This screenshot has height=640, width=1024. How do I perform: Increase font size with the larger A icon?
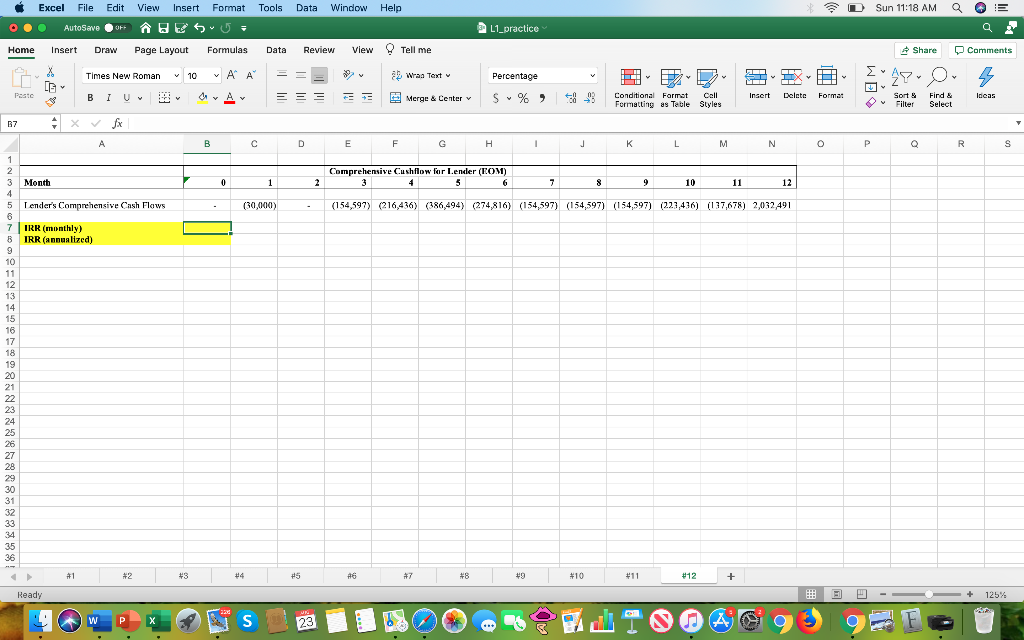pyautogui.click(x=232, y=76)
